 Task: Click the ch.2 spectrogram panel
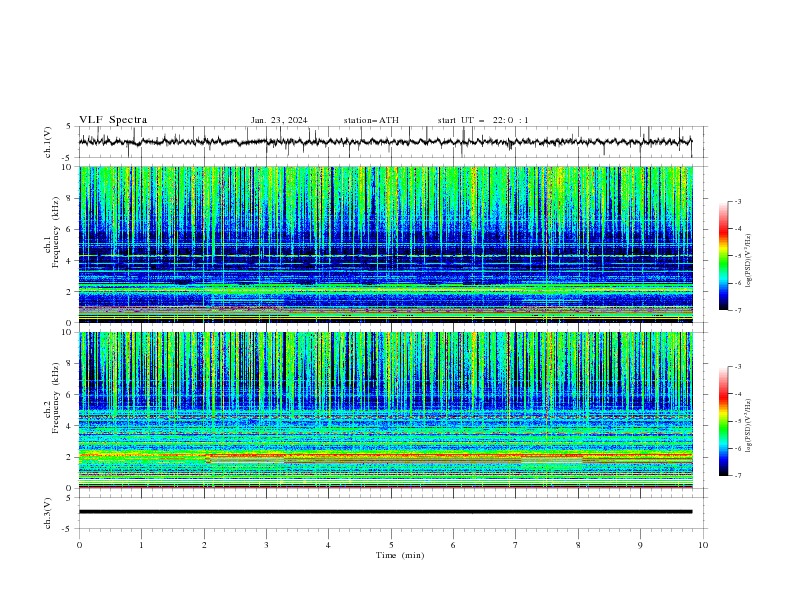385,410
